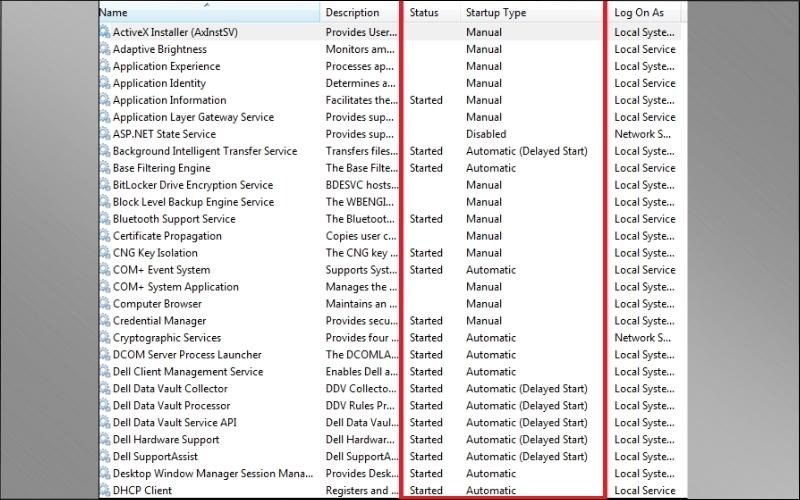Click the Adaptive Brightness service icon
The width and height of the screenshot is (800, 500).
click(x=105, y=49)
